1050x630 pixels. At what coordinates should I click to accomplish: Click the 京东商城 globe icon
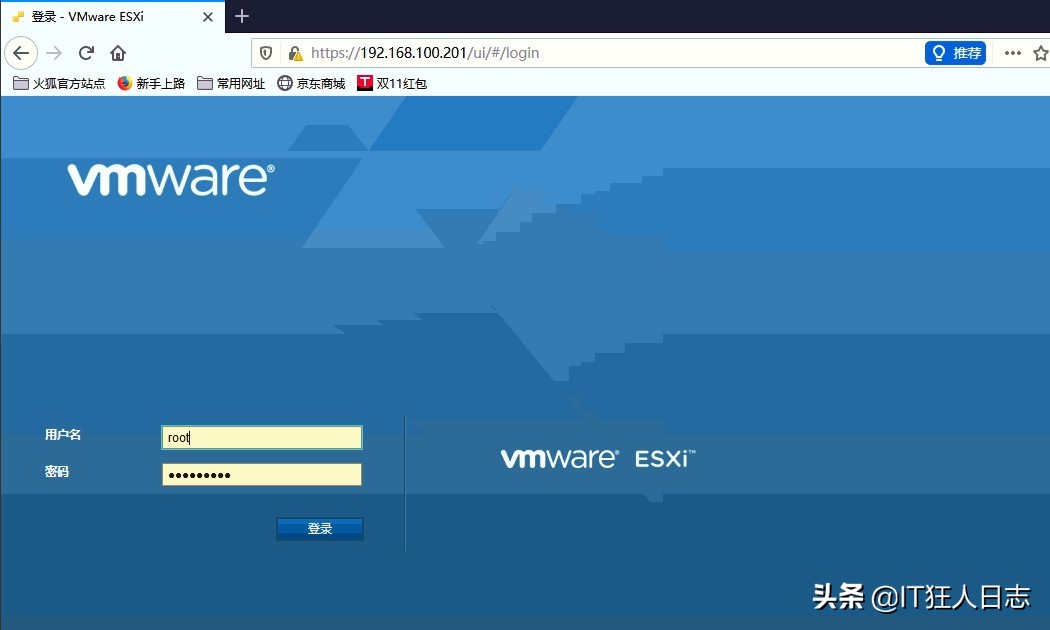285,83
